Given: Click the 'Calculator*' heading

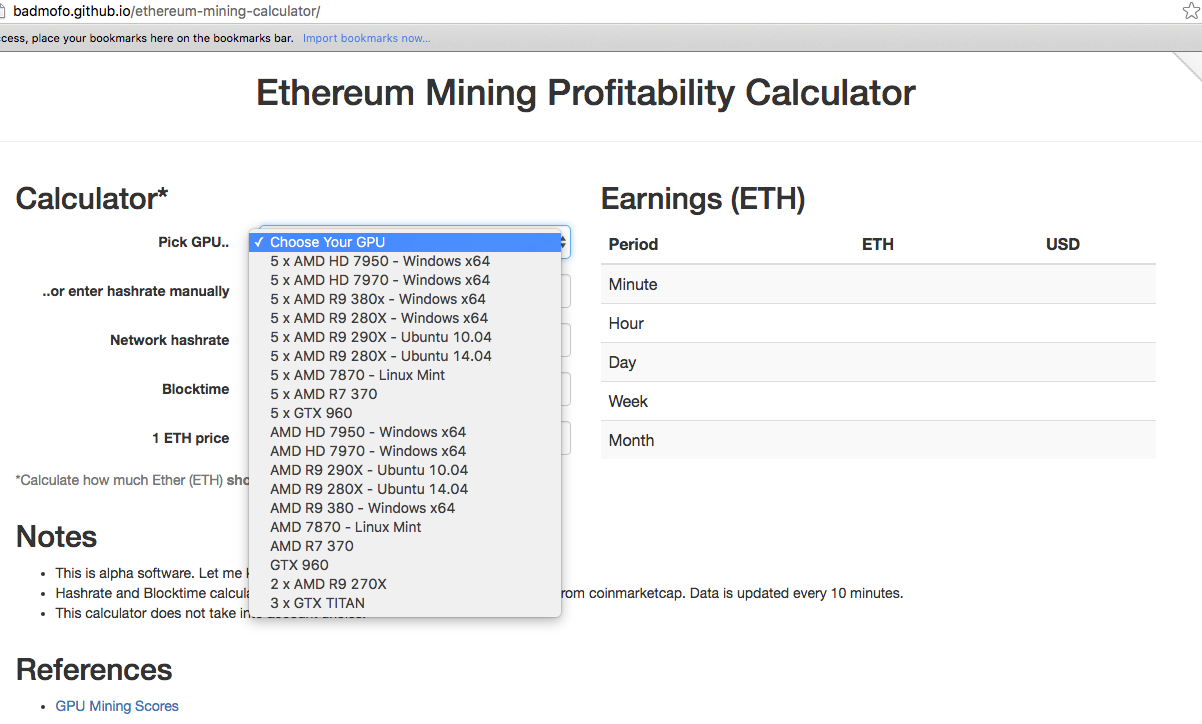Looking at the screenshot, I should tap(92, 198).
